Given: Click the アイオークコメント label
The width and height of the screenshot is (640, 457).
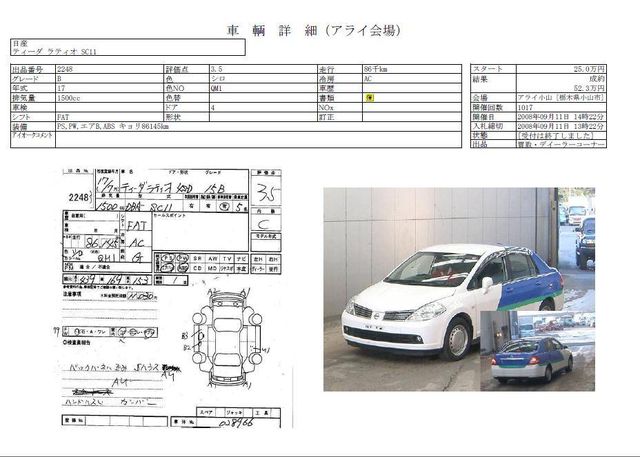Looking at the screenshot, I should coord(32,135).
